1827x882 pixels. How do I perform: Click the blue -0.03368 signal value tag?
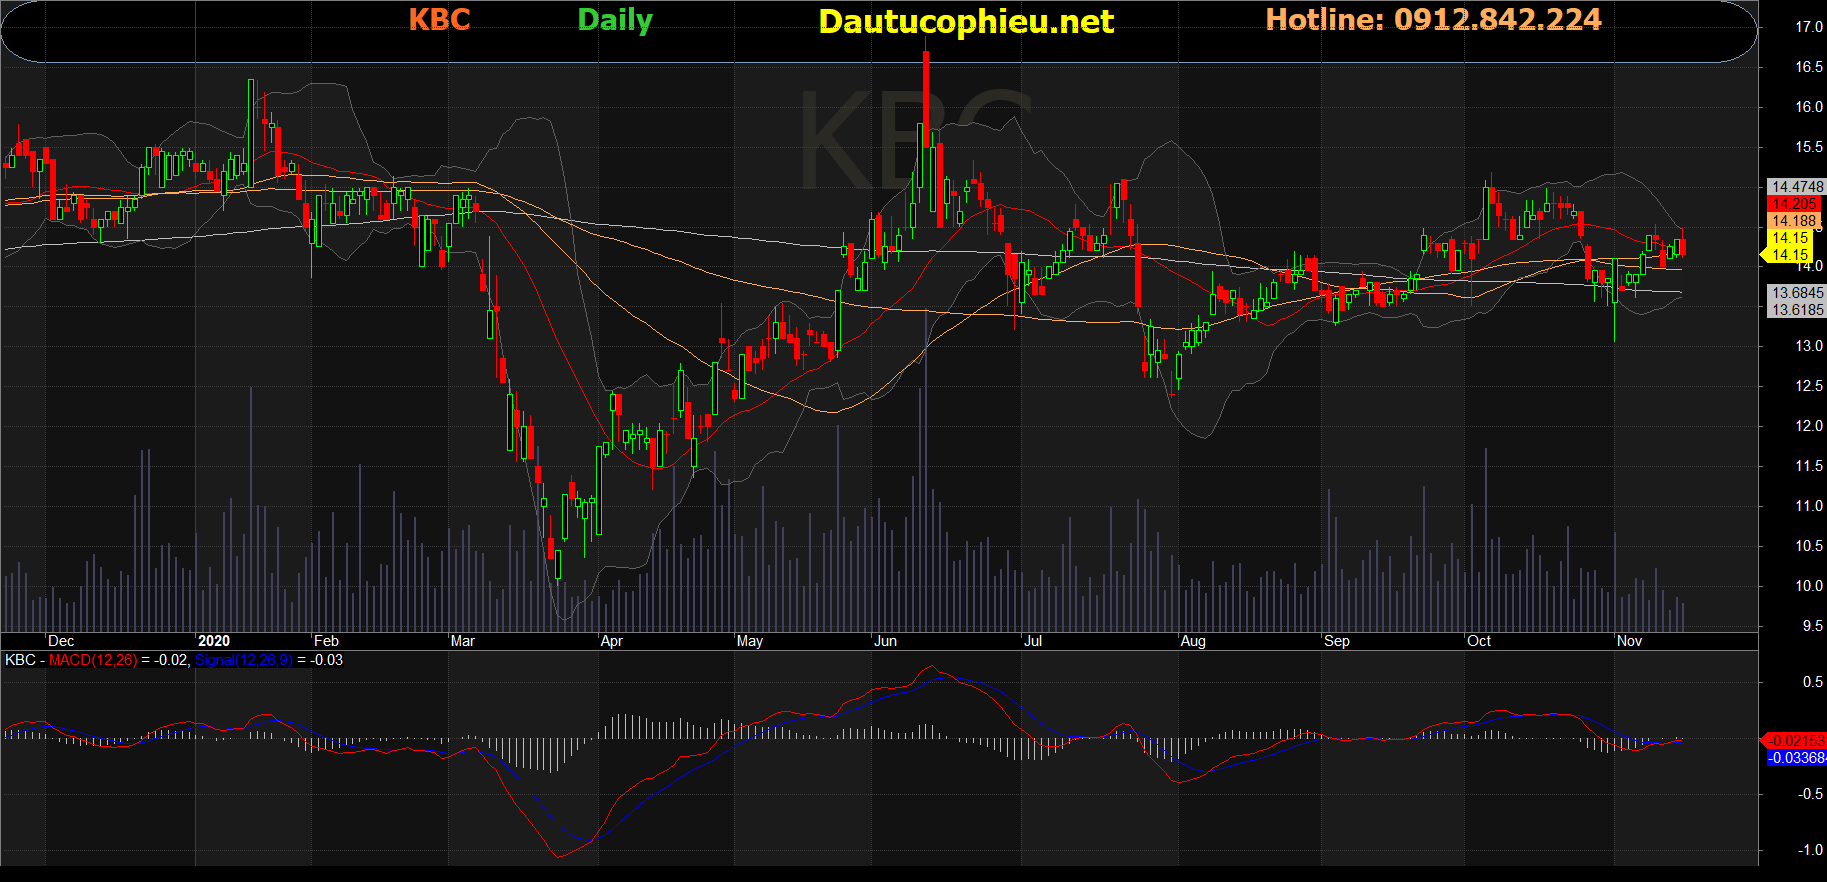tap(1796, 758)
